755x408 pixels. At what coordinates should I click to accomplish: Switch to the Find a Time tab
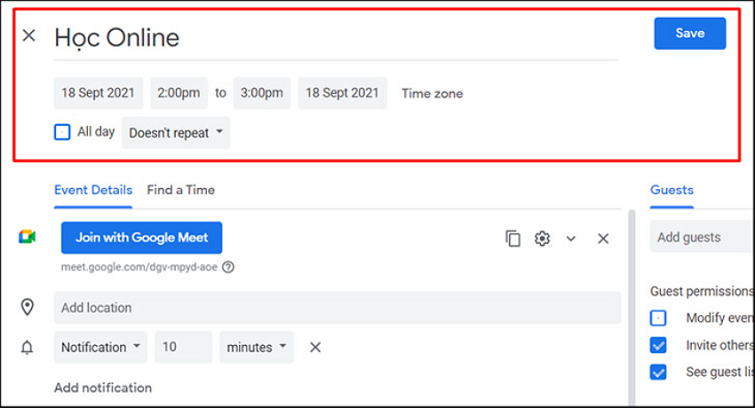[180, 190]
